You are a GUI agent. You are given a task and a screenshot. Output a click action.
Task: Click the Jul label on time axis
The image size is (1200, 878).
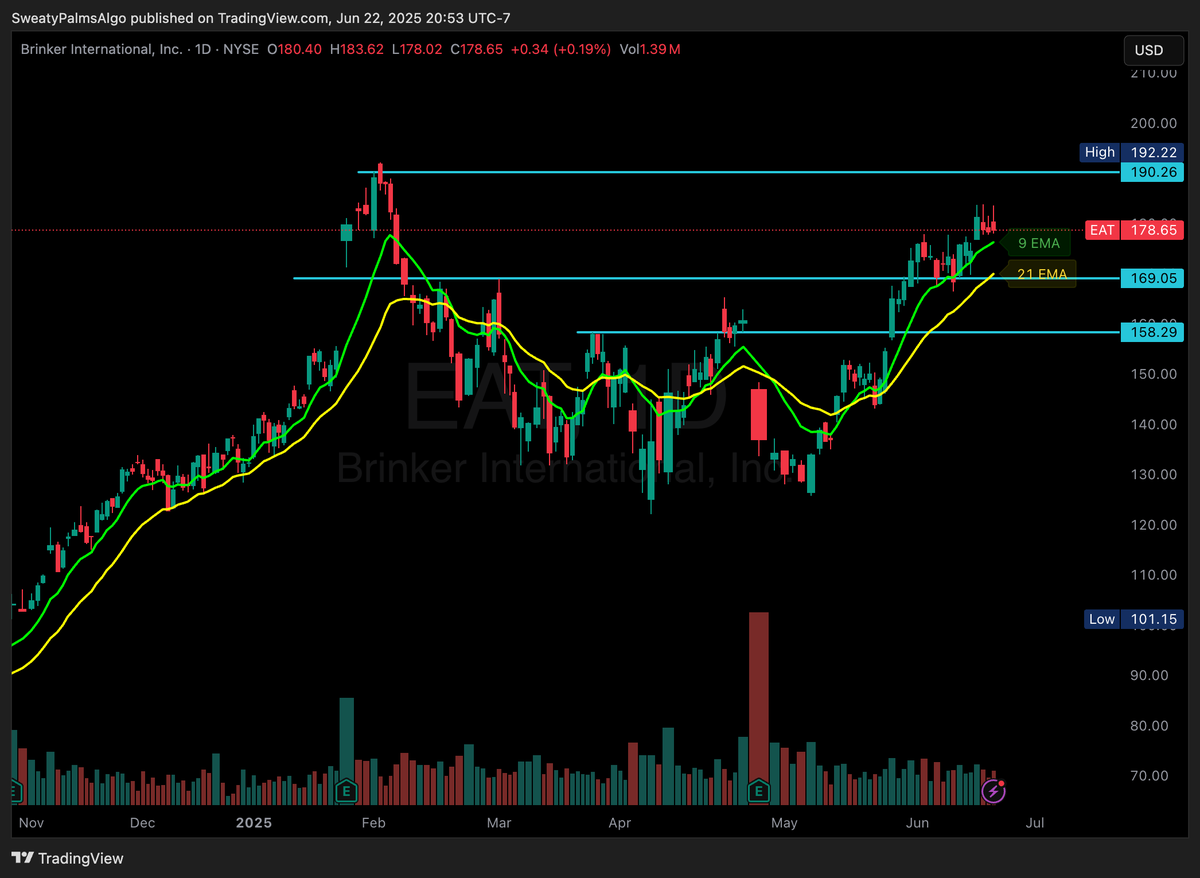1035,823
